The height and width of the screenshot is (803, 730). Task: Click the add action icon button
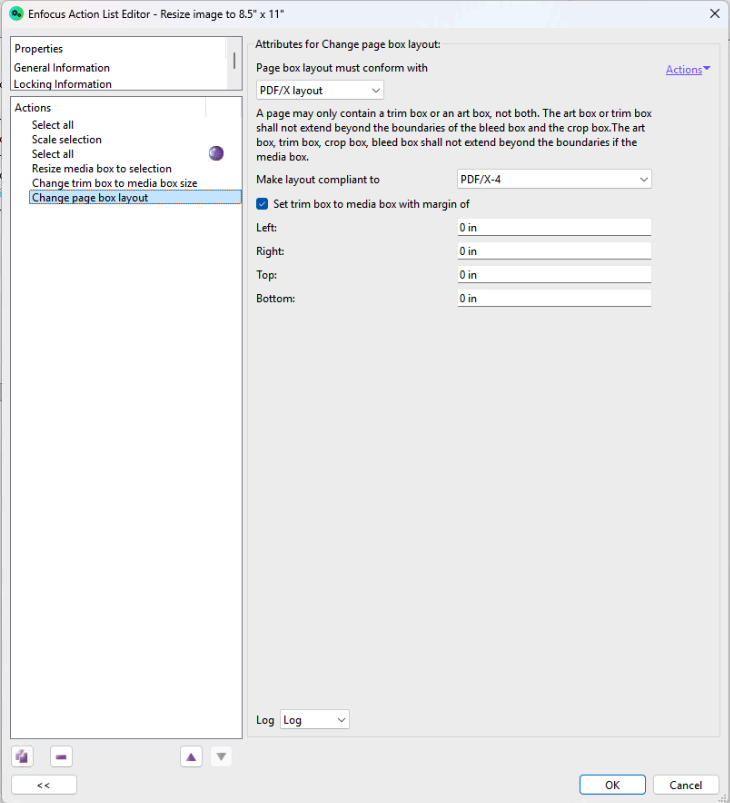pos(22,756)
